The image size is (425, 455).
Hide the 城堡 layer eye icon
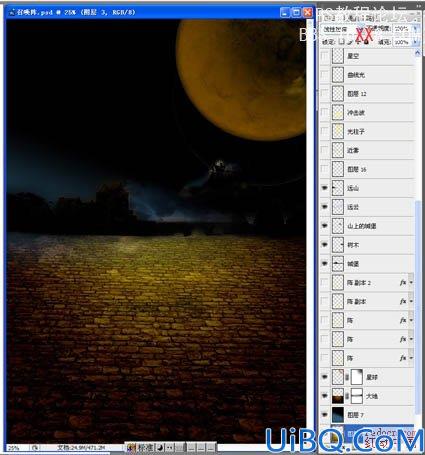[324, 264]
